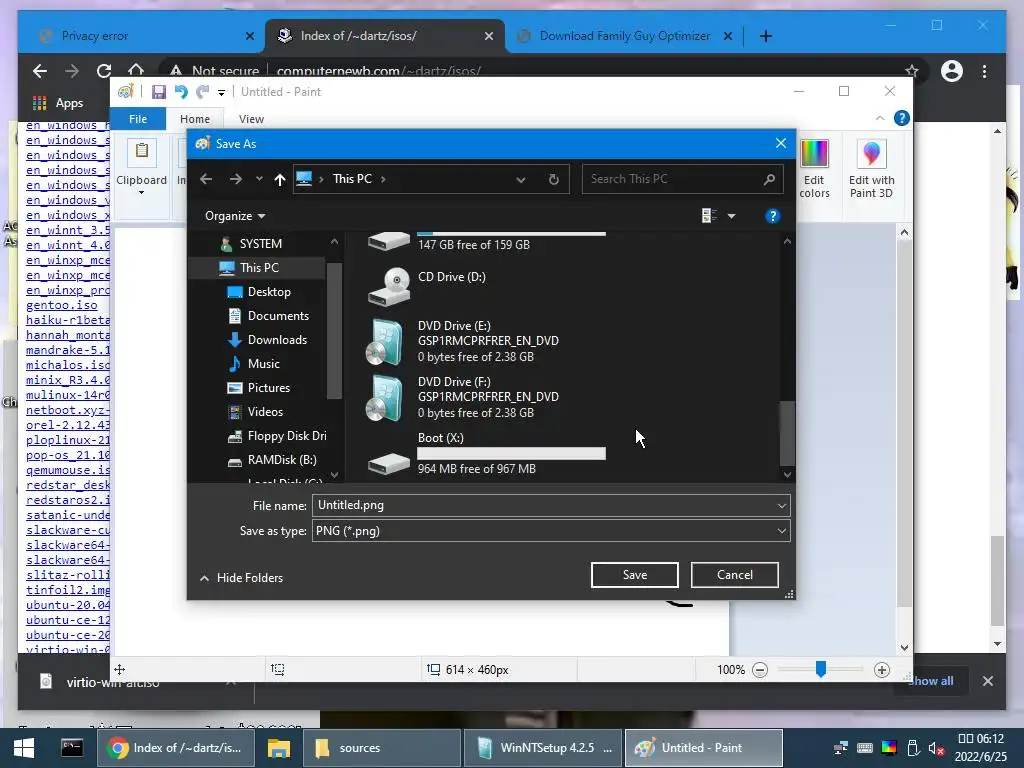Open the Windows Start button
Screen dimensions: 1024x768
tap(24, 748)
